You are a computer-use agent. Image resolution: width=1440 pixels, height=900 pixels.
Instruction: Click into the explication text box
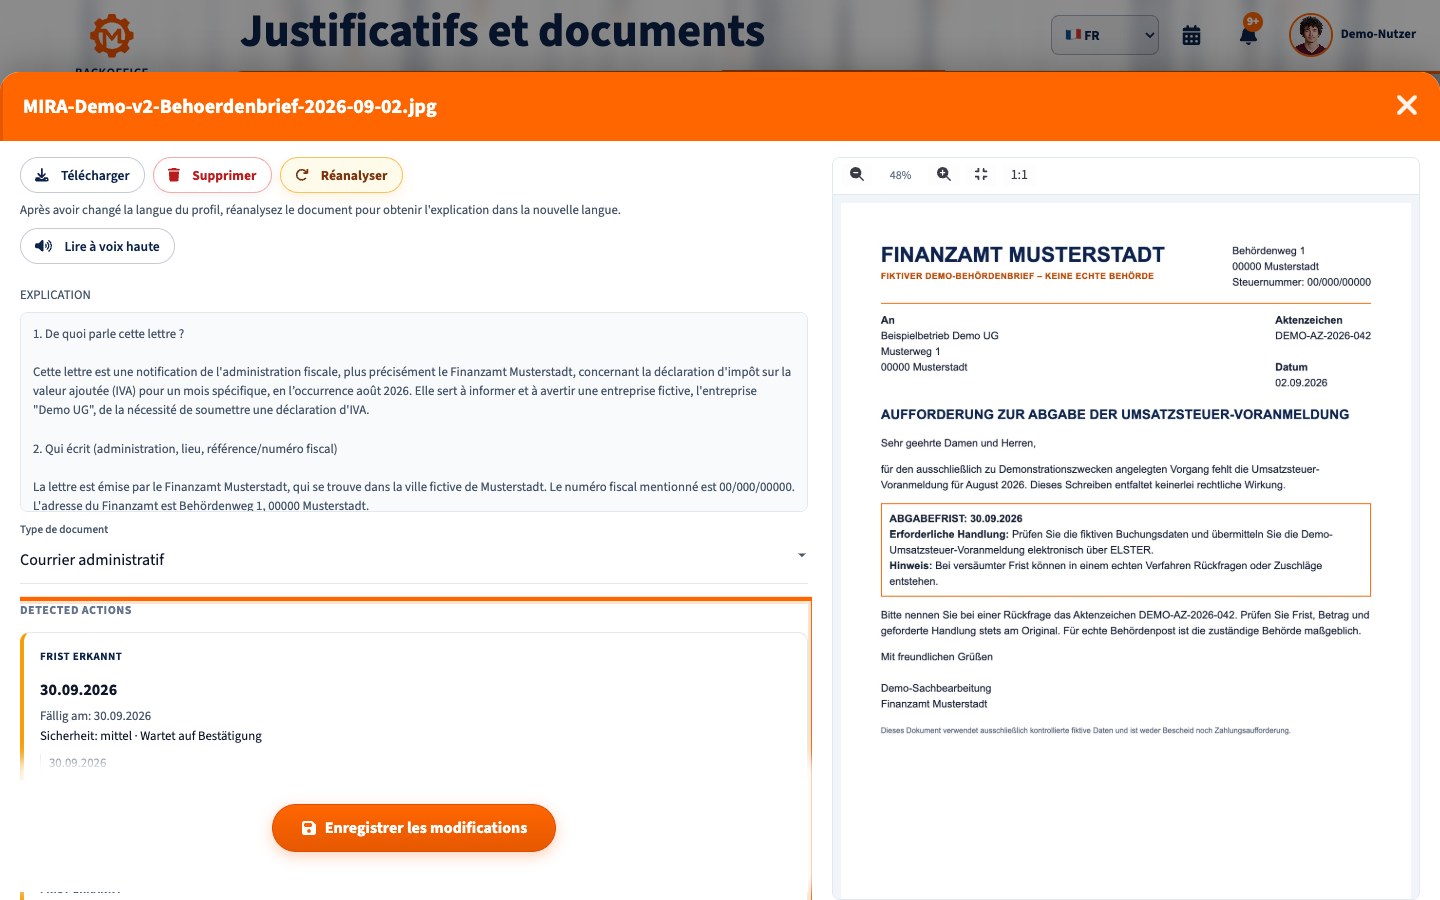414,412
